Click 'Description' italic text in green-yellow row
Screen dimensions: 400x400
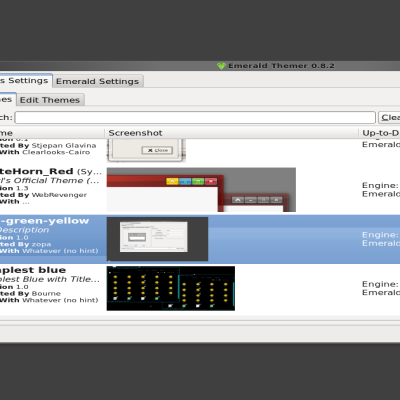point(24,230)
